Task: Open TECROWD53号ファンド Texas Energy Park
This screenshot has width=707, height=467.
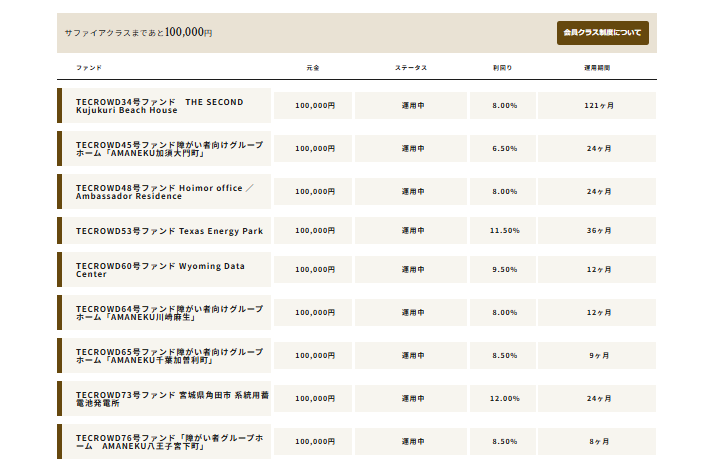Action: 164,230
